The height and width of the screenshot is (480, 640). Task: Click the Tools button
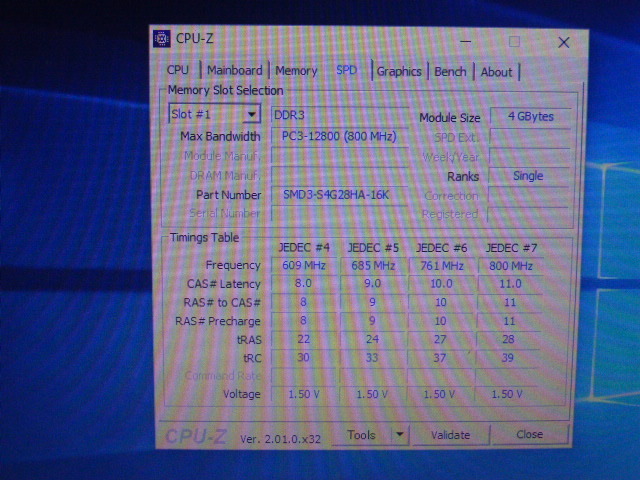361,435
